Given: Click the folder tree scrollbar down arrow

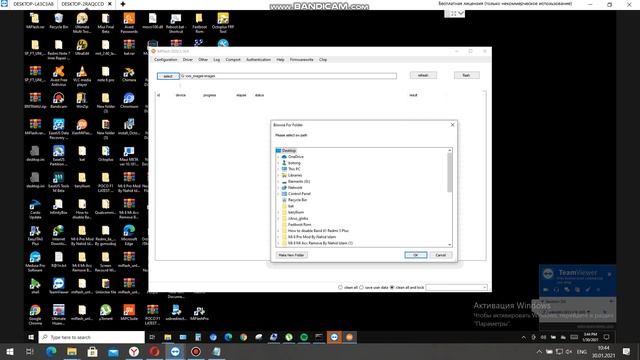Looking at the screenshot, I should 449,244.
